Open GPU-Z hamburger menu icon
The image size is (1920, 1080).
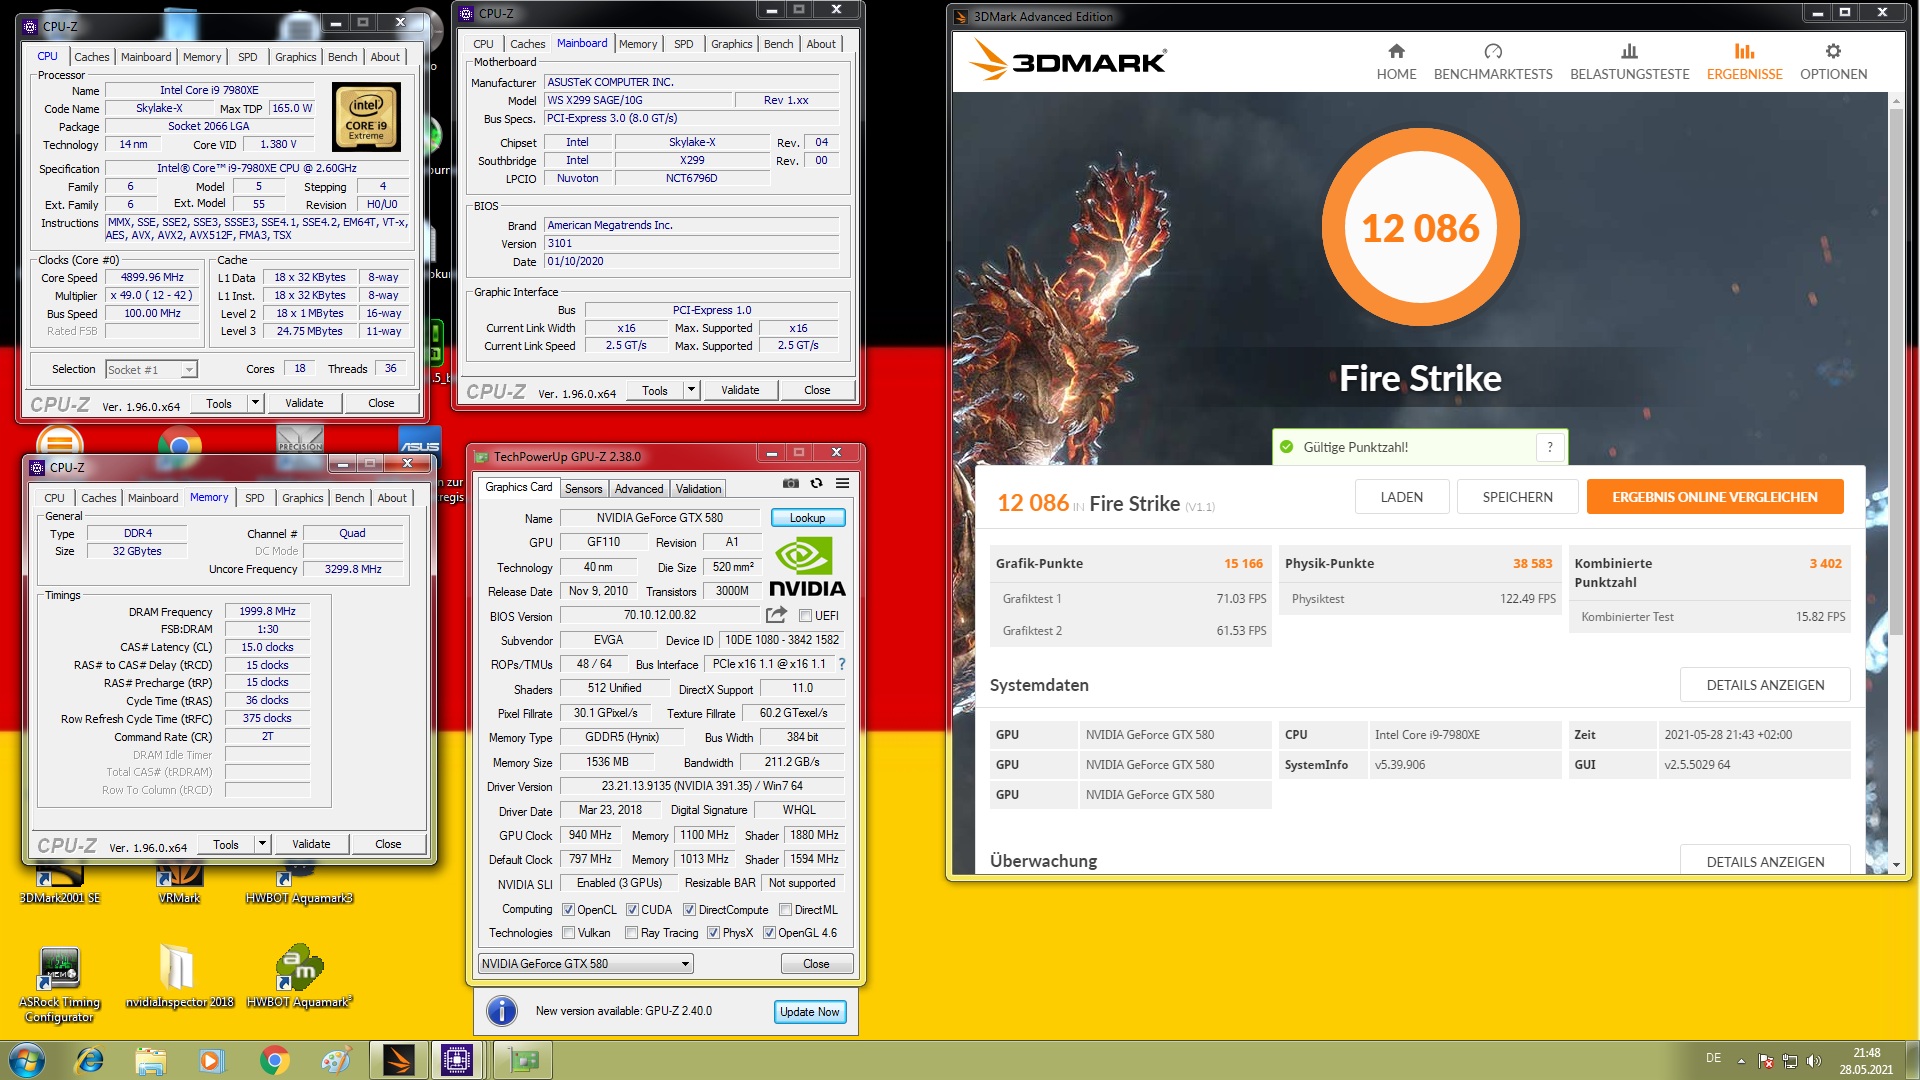point(843,483)
